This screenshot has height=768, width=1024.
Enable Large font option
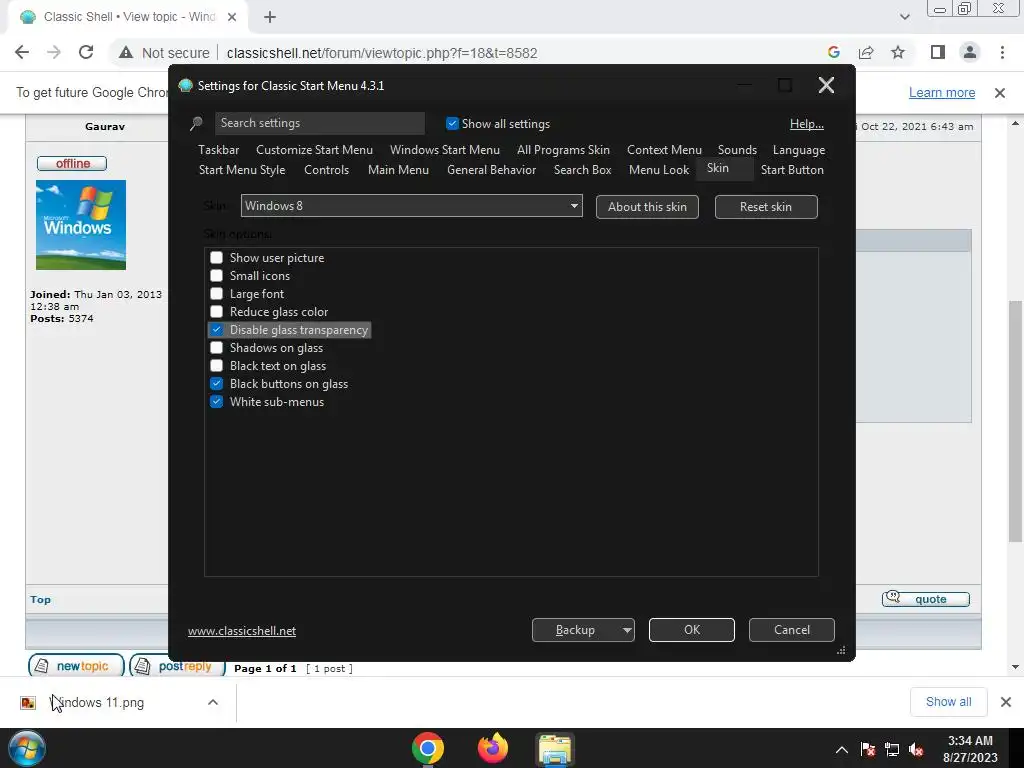pos(216,294)
